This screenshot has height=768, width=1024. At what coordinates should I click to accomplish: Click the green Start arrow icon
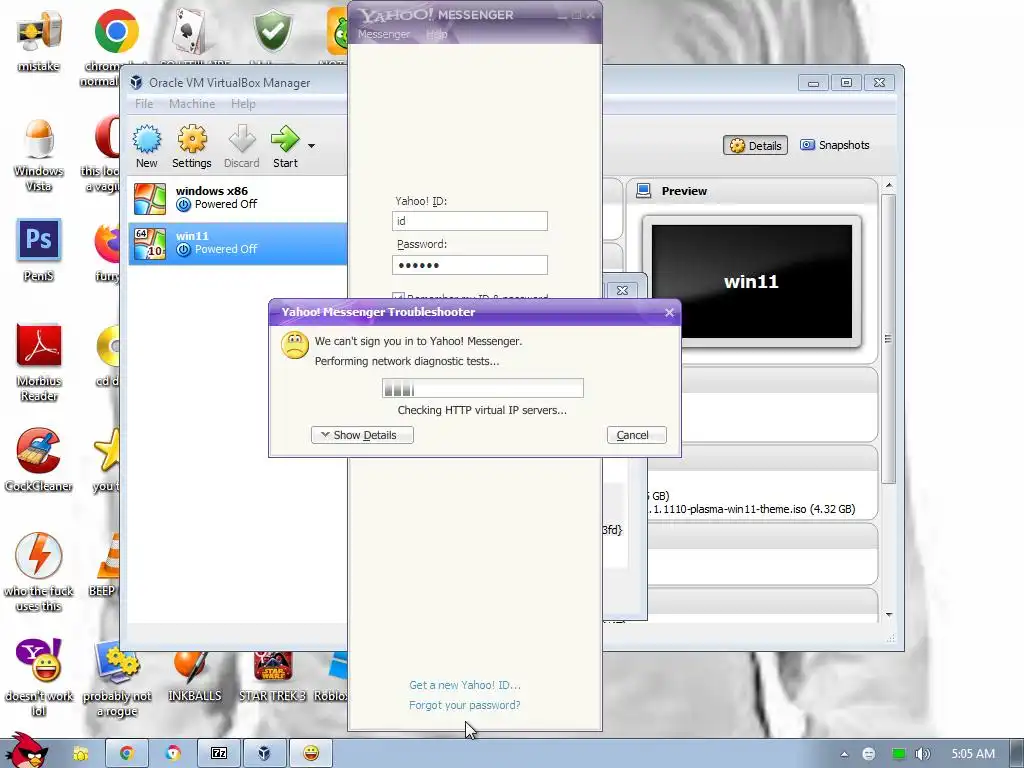(285, 139)
